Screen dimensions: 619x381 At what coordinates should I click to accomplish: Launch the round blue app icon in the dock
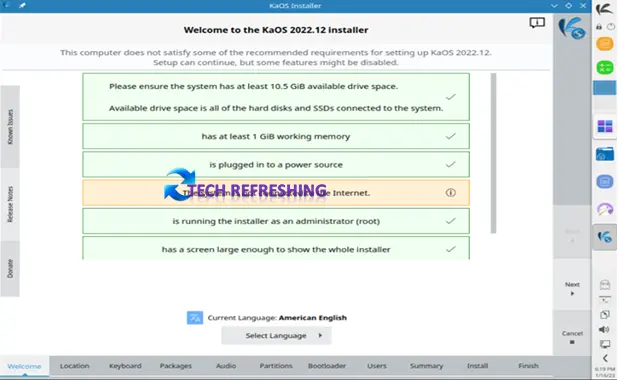coord(604,182)
